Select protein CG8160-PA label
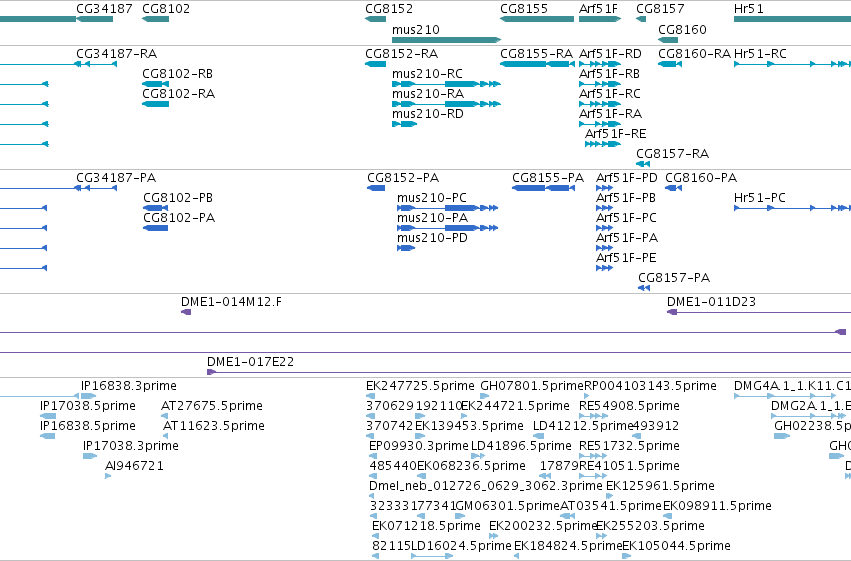Viewport: 851px width, 561px height. point(701,178)
